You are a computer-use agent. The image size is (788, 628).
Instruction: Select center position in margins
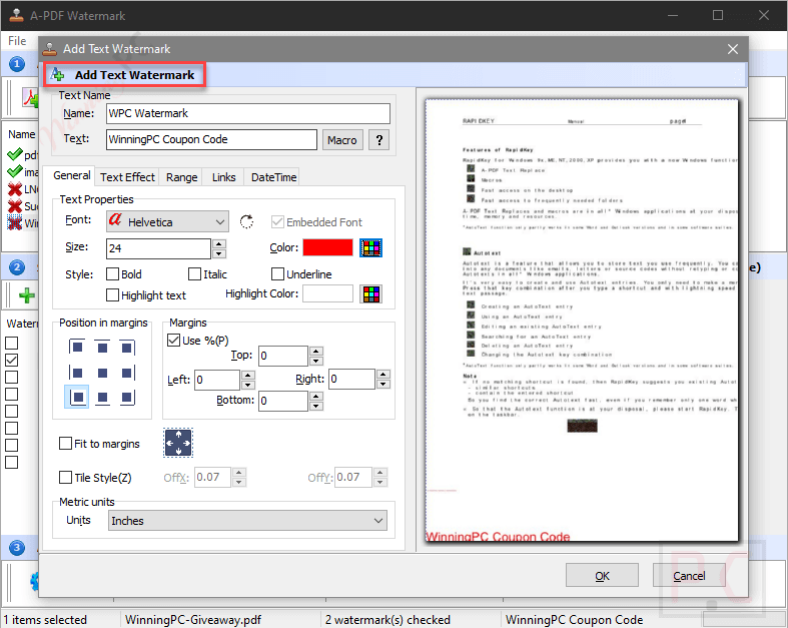(103, 373)
